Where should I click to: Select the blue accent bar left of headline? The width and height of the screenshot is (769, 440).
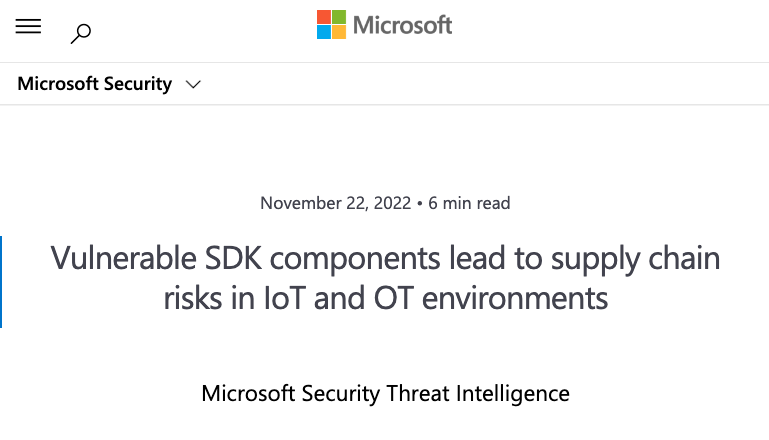tap(1, 281)
